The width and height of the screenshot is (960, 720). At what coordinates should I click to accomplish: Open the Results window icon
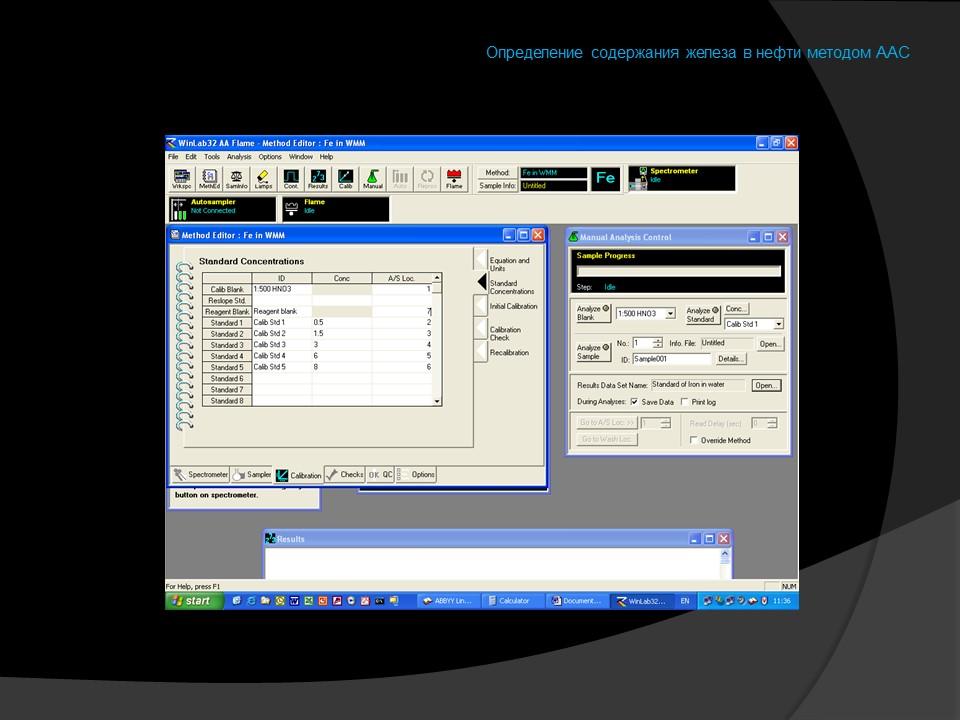click(318, 179)
